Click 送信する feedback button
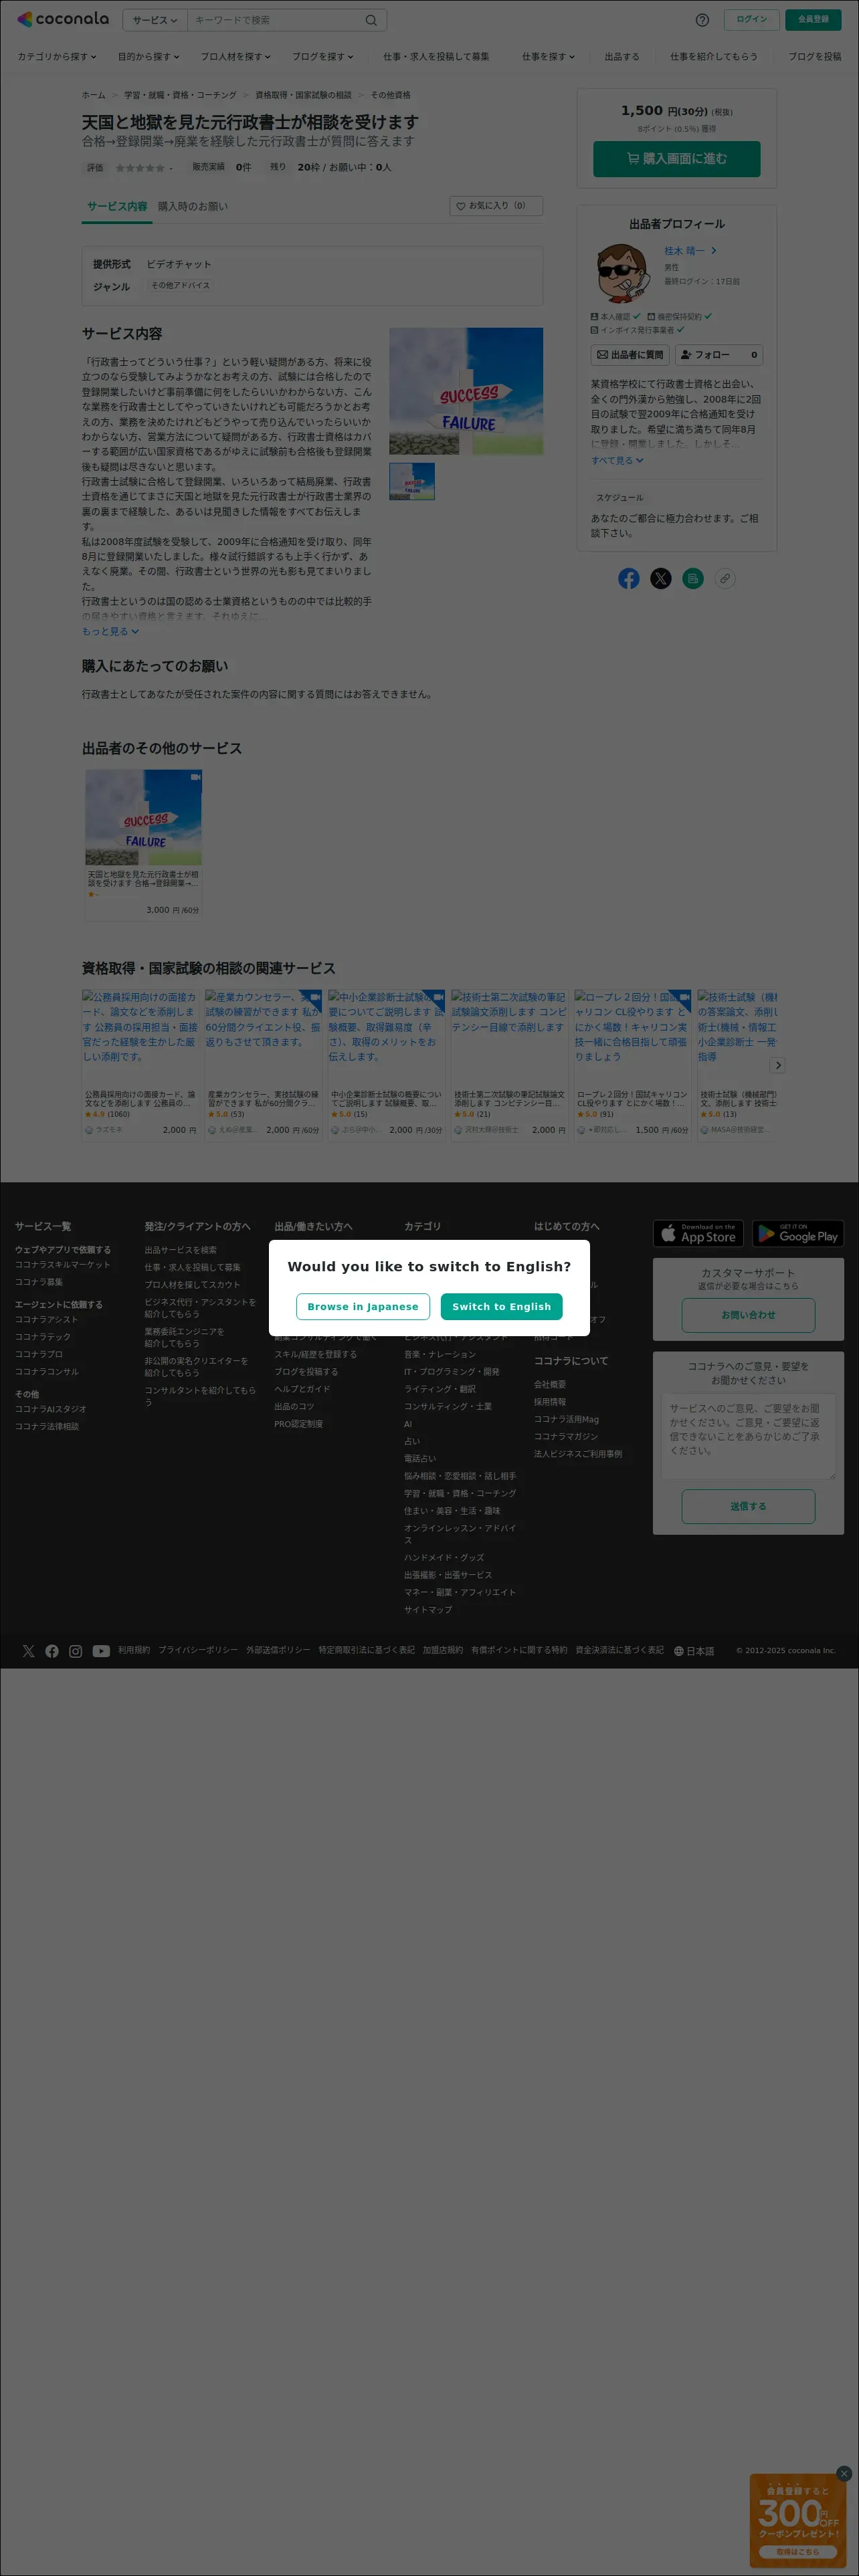Viewport: 859px width, 2576px height. 748,1506
